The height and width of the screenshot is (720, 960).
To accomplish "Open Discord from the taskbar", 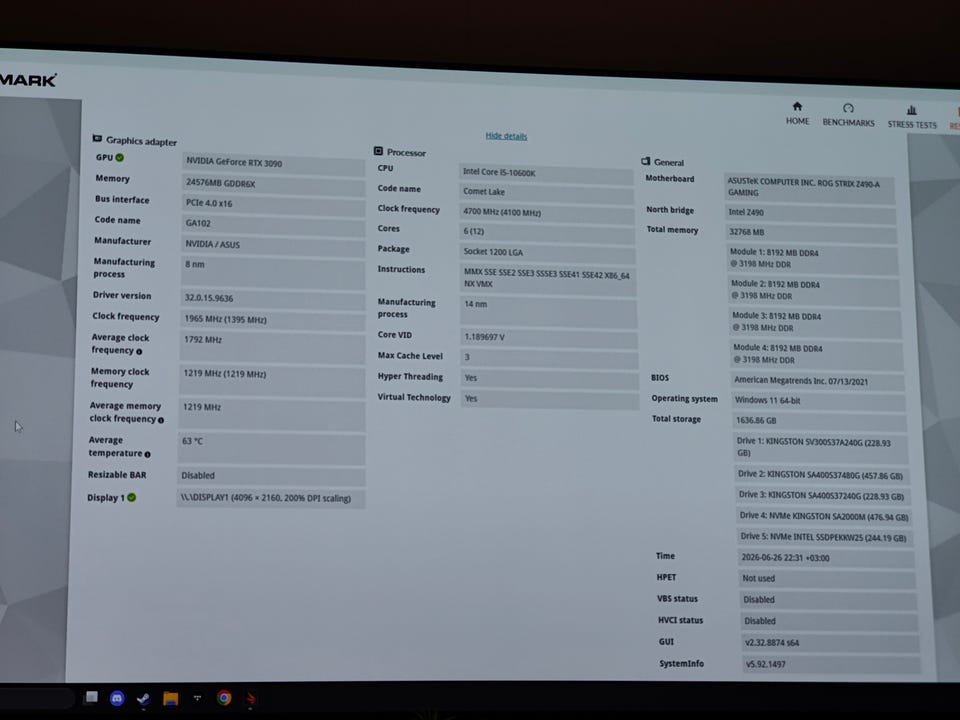I will click(117, 698).
